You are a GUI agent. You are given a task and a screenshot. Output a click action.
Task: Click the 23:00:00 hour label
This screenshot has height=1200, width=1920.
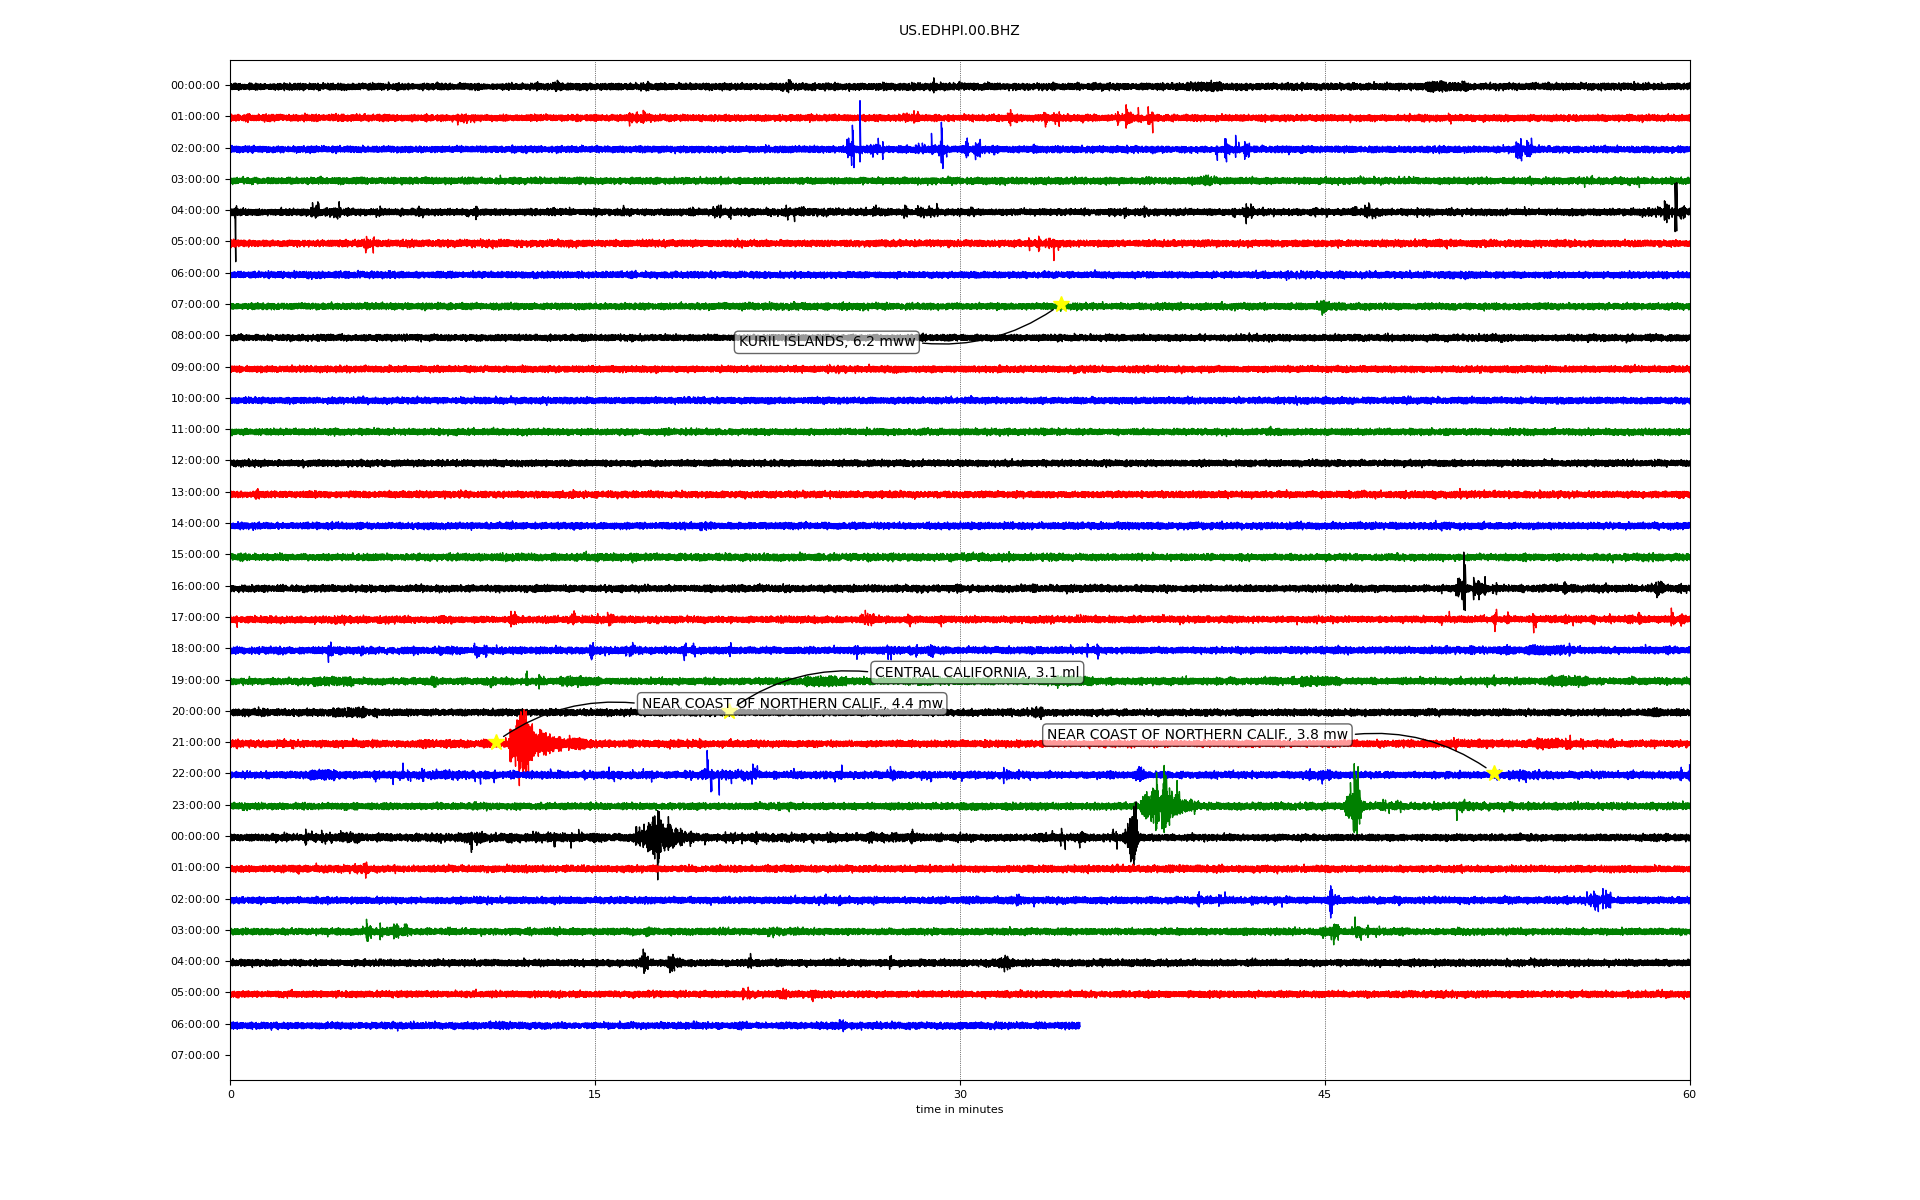pyautogui.click(x=195, y=805)
